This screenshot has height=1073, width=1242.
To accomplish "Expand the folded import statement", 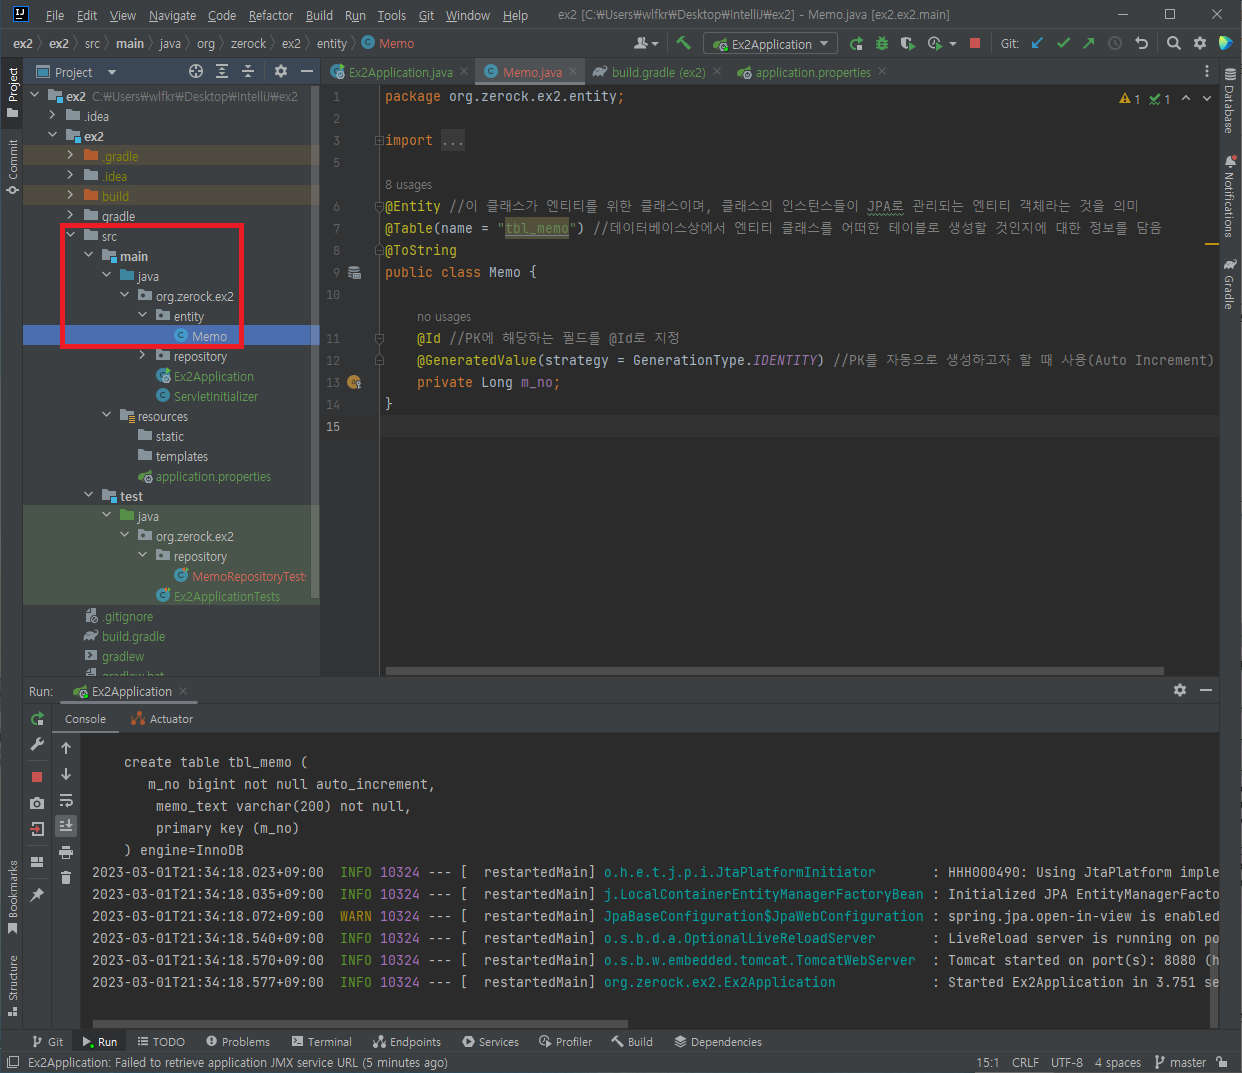I will (379, 140).
